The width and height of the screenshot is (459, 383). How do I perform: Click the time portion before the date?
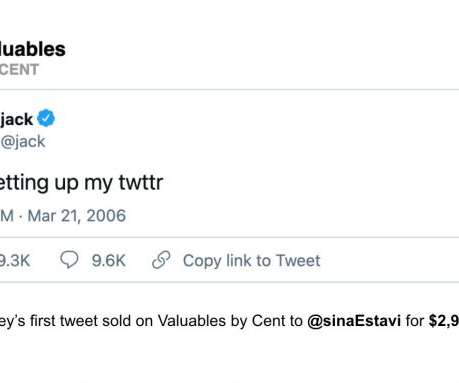coord(7,216)
